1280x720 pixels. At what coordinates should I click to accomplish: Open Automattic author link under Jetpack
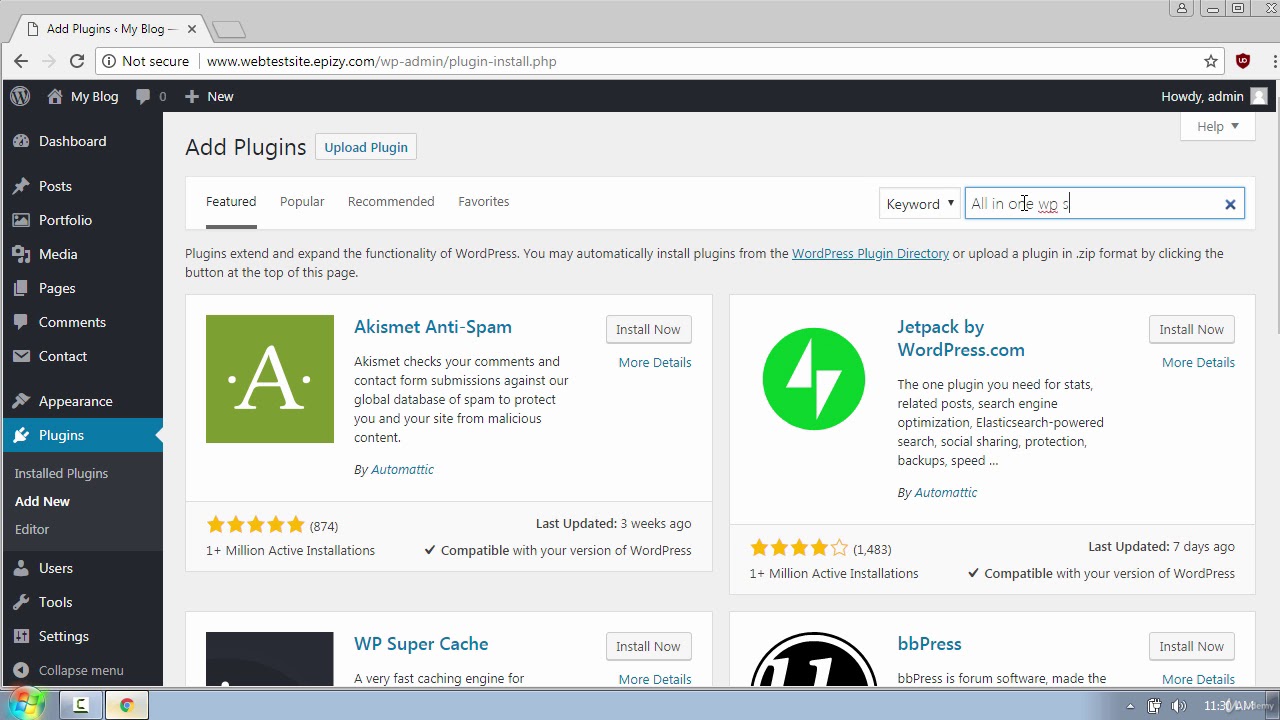click(x=945, y=492)
